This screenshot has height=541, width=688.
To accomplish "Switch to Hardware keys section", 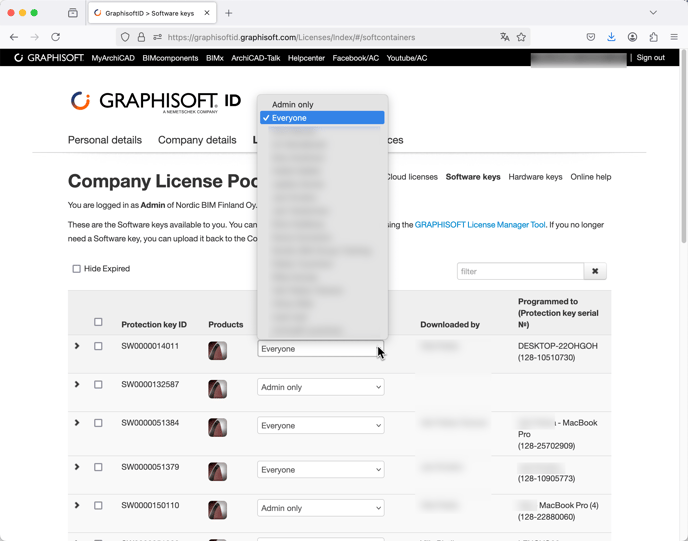I will point(535,177).
